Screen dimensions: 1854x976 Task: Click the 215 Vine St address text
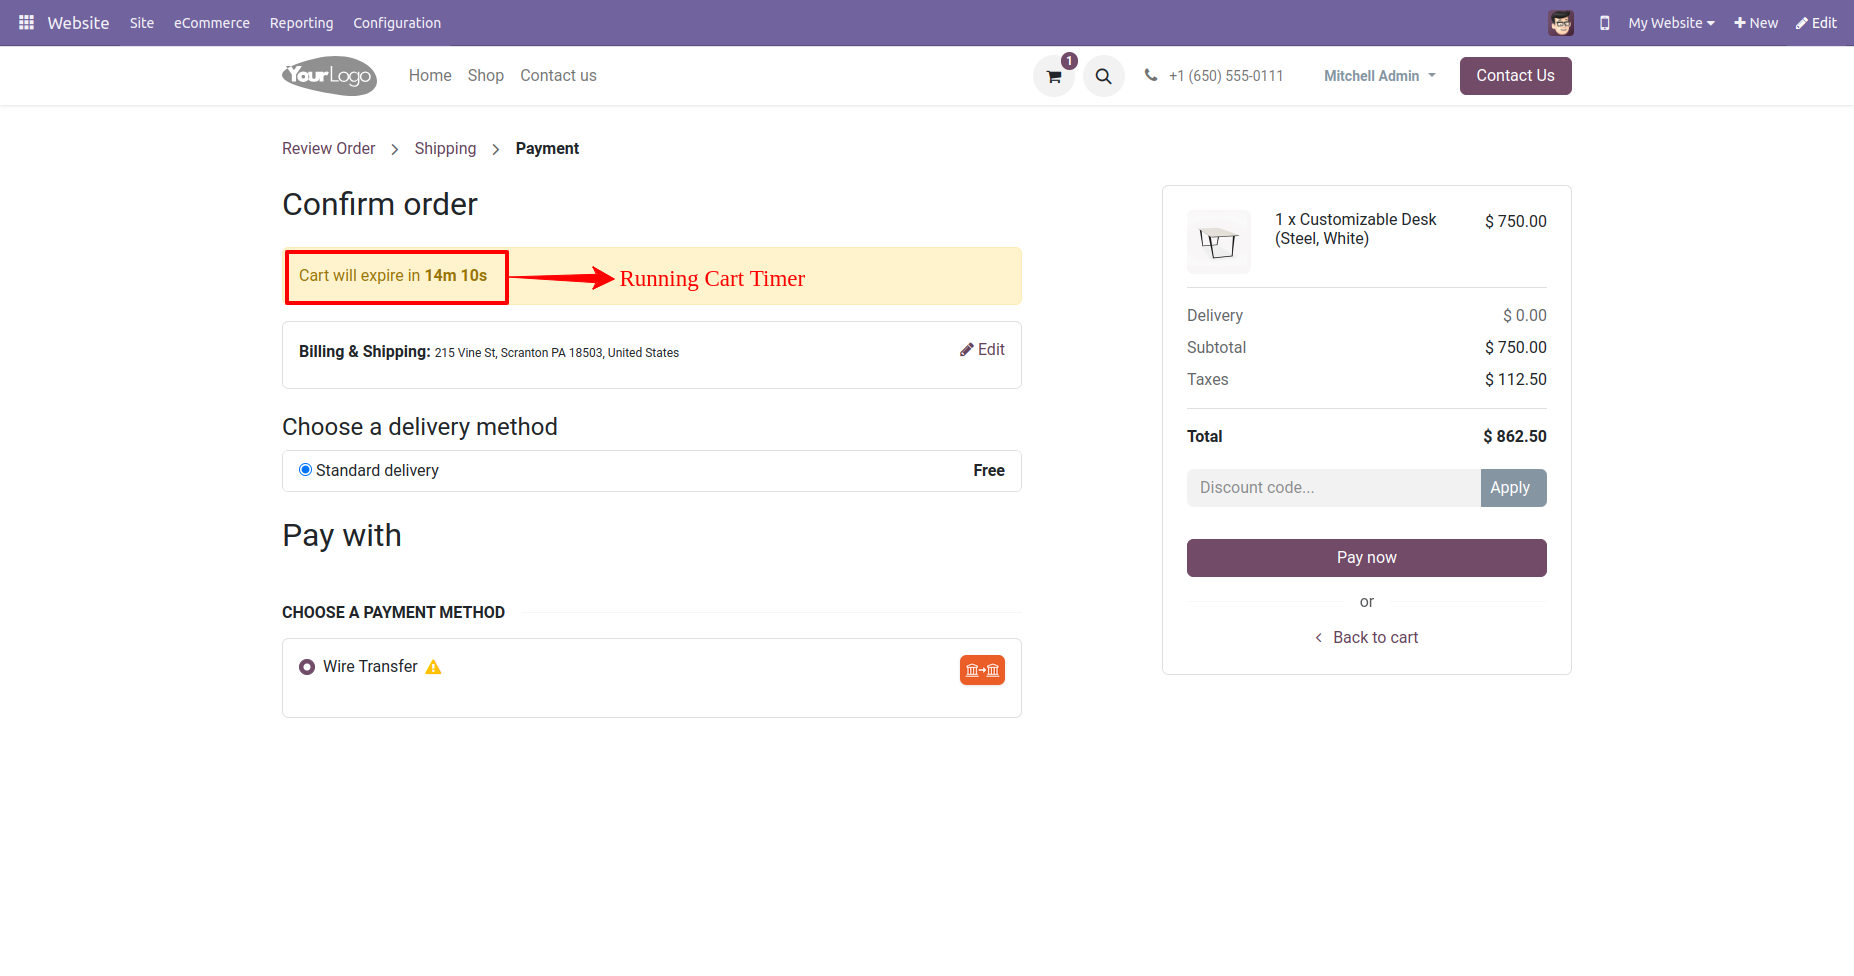point(557,353)
